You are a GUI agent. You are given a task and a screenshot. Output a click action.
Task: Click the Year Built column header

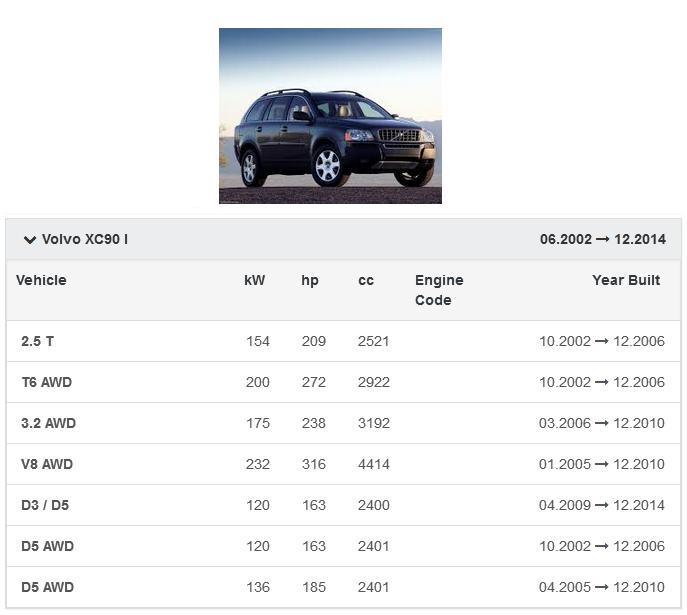(626, 280)
